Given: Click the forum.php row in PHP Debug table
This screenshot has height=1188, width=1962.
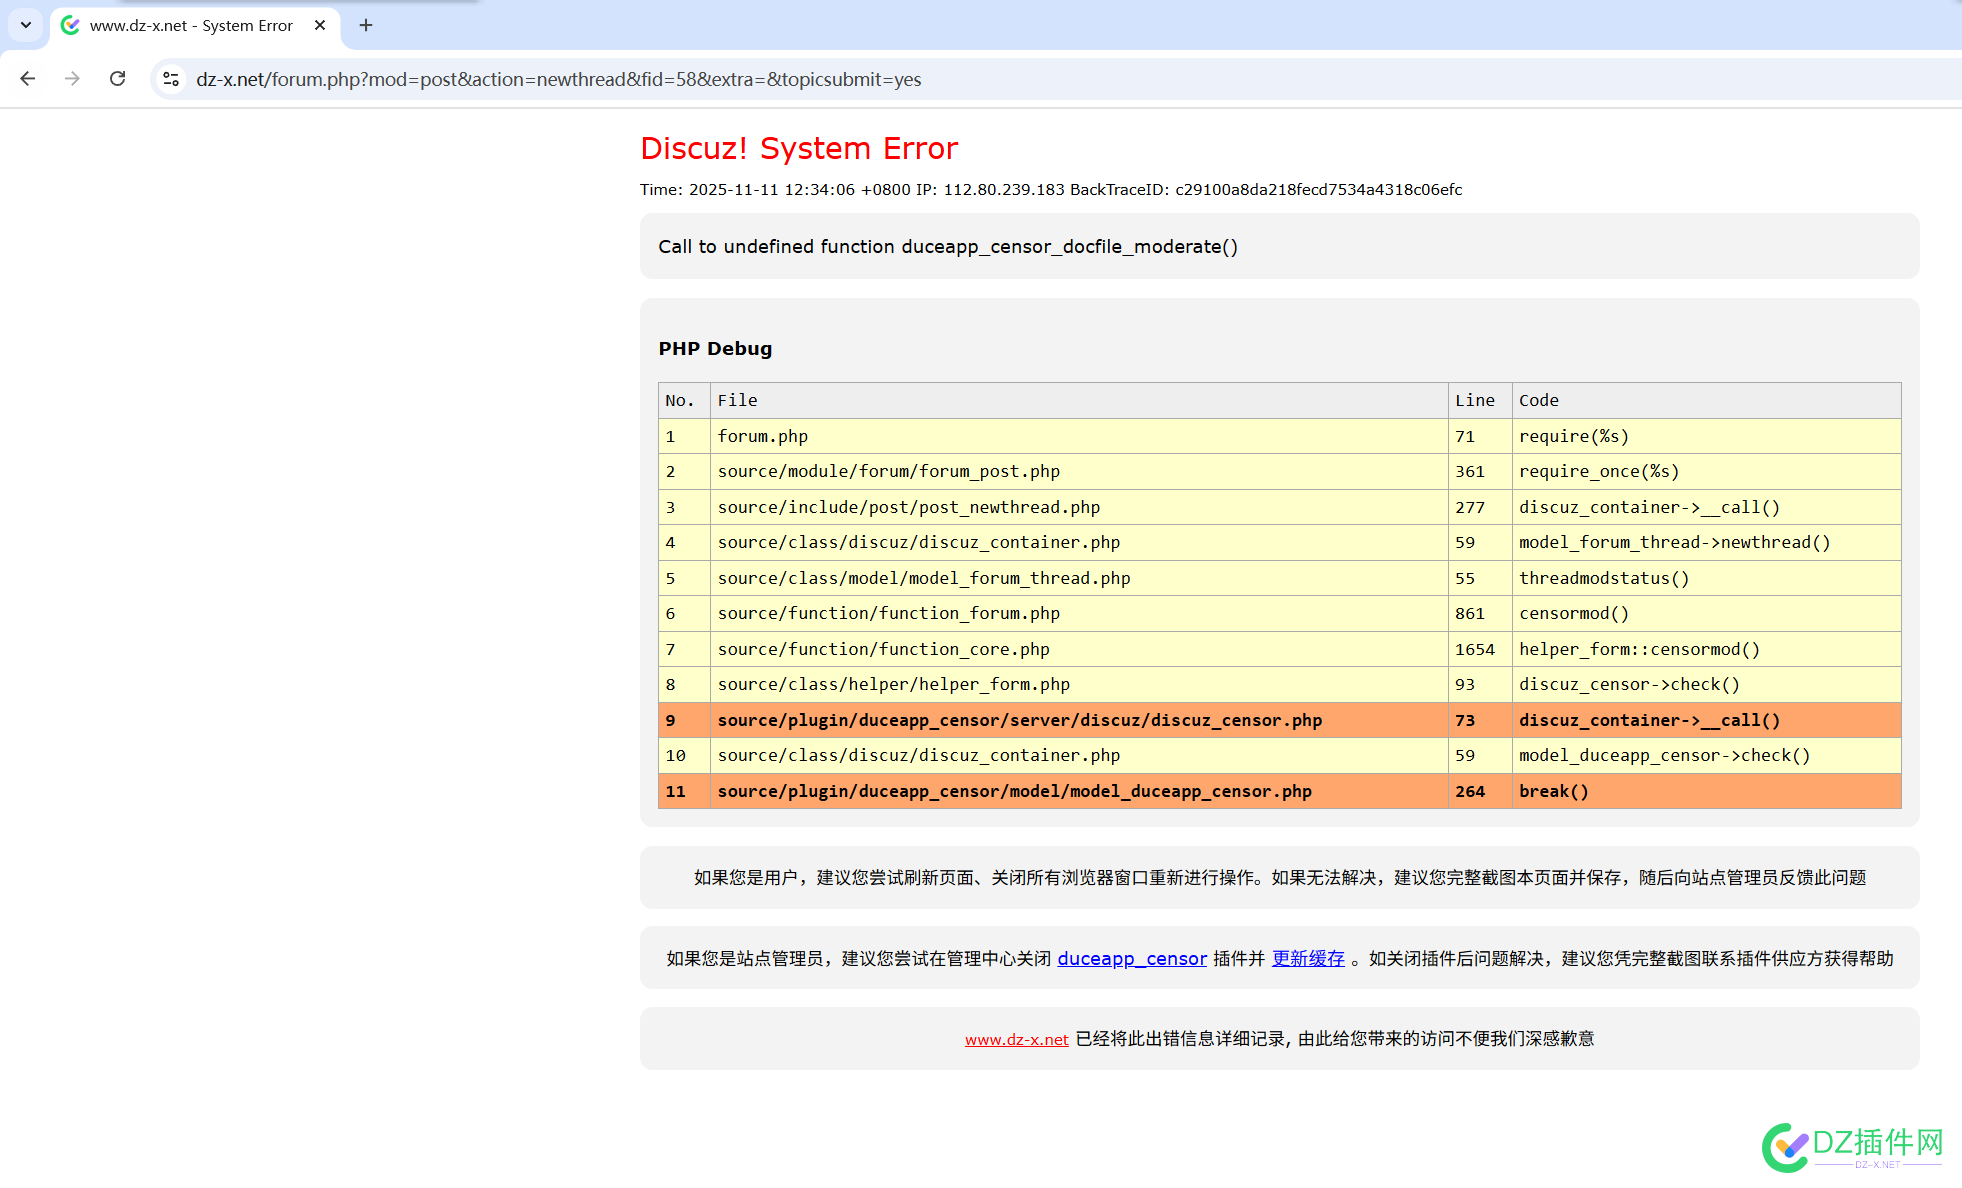Looking at the screenshot, I should click(x=763, y=436).
